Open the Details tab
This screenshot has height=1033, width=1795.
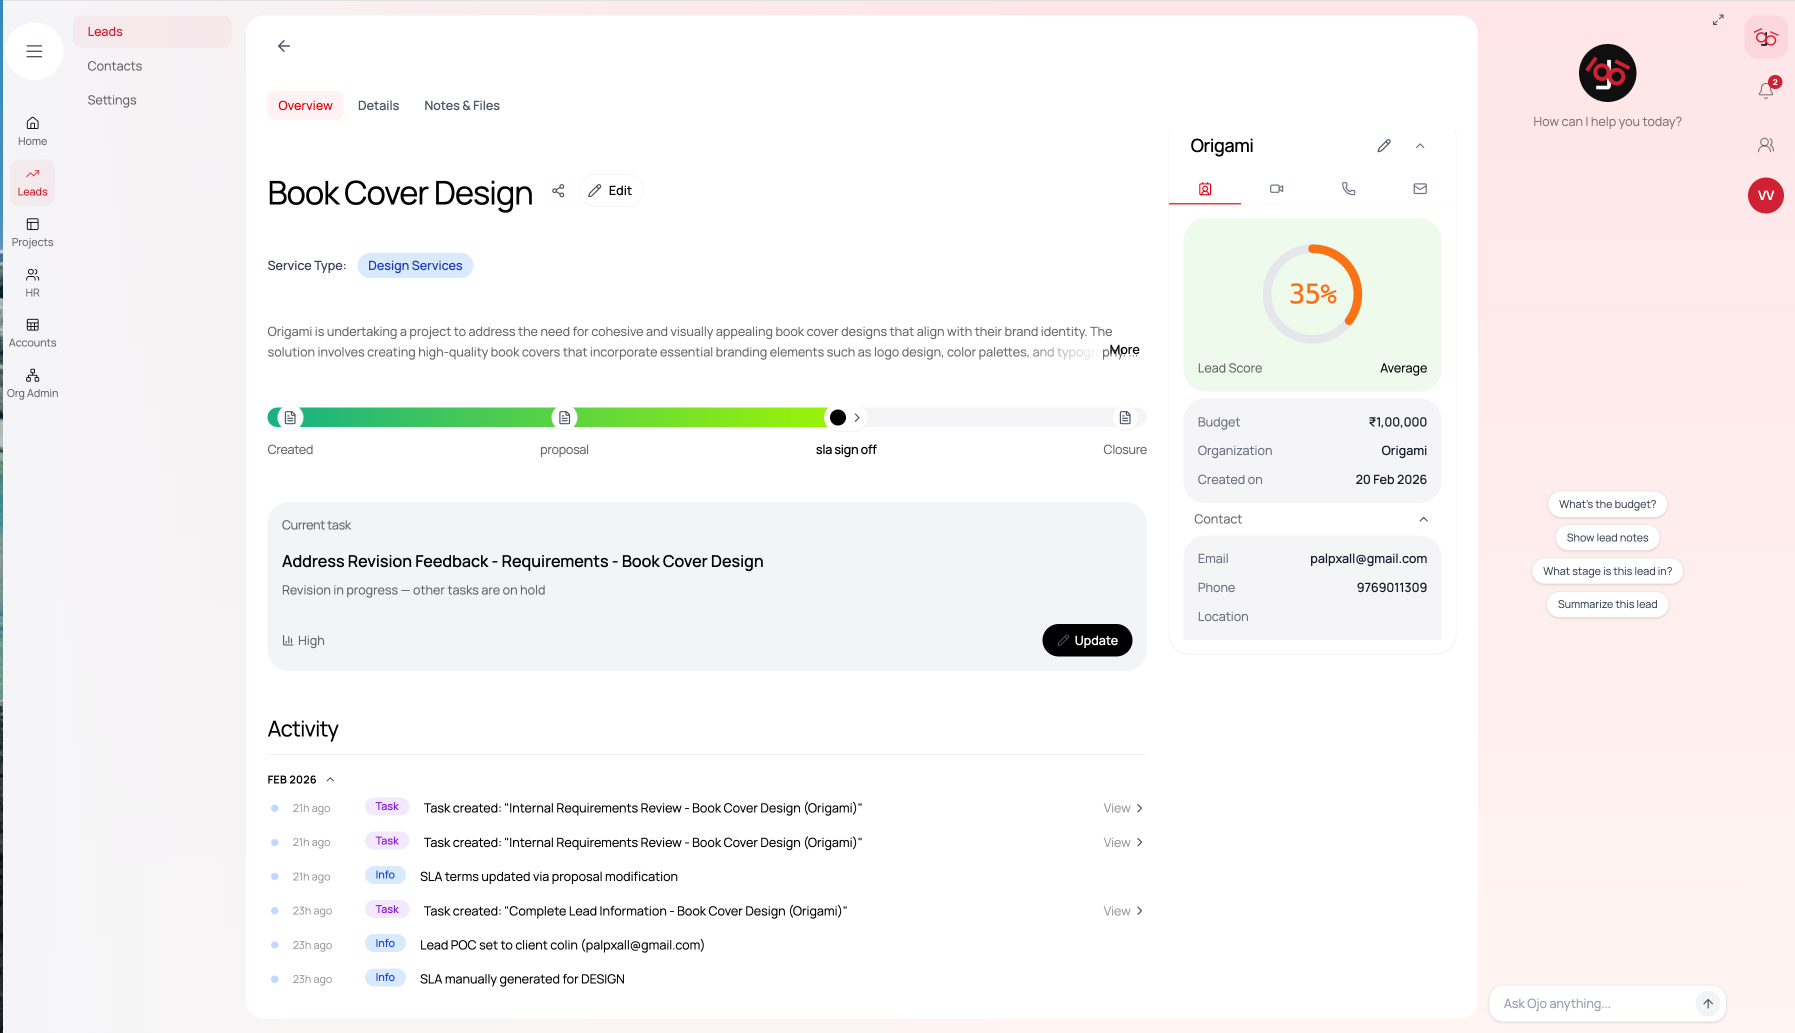[378, 105]
